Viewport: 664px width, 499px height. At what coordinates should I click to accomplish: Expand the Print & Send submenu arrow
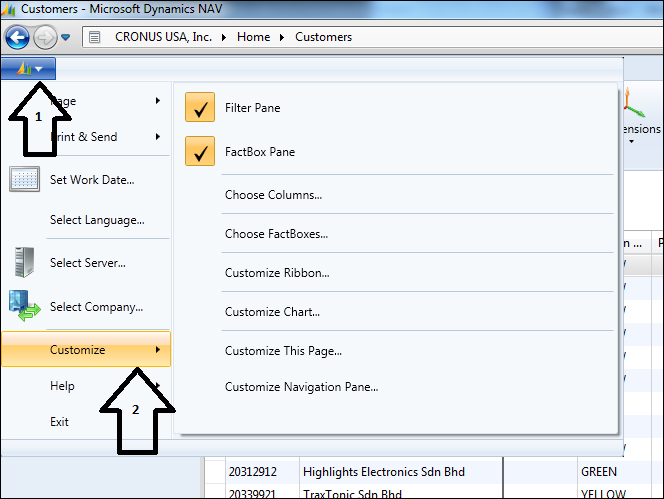point(158,136)
